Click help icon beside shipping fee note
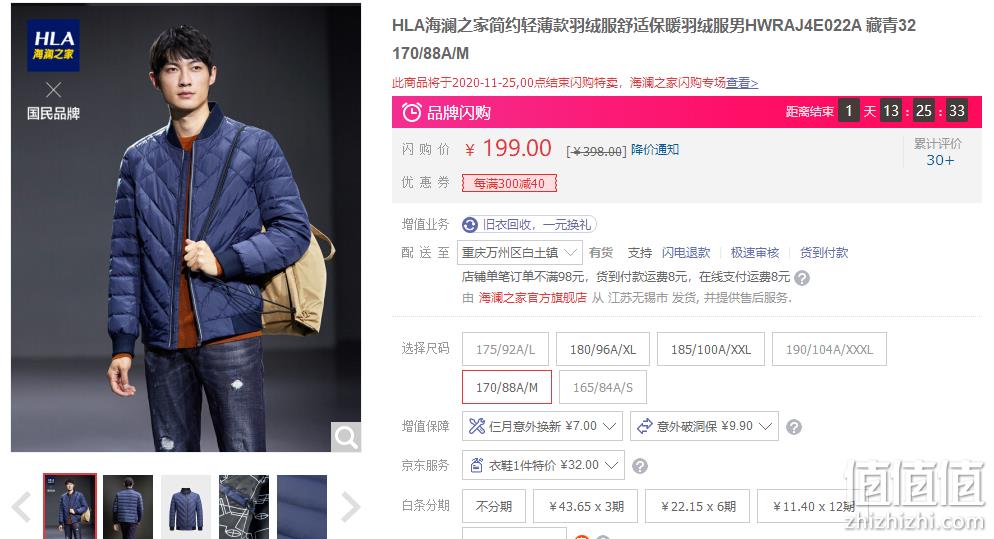Image resolution: width=994 pixels, height=539 pixels. tap(802, 278)
